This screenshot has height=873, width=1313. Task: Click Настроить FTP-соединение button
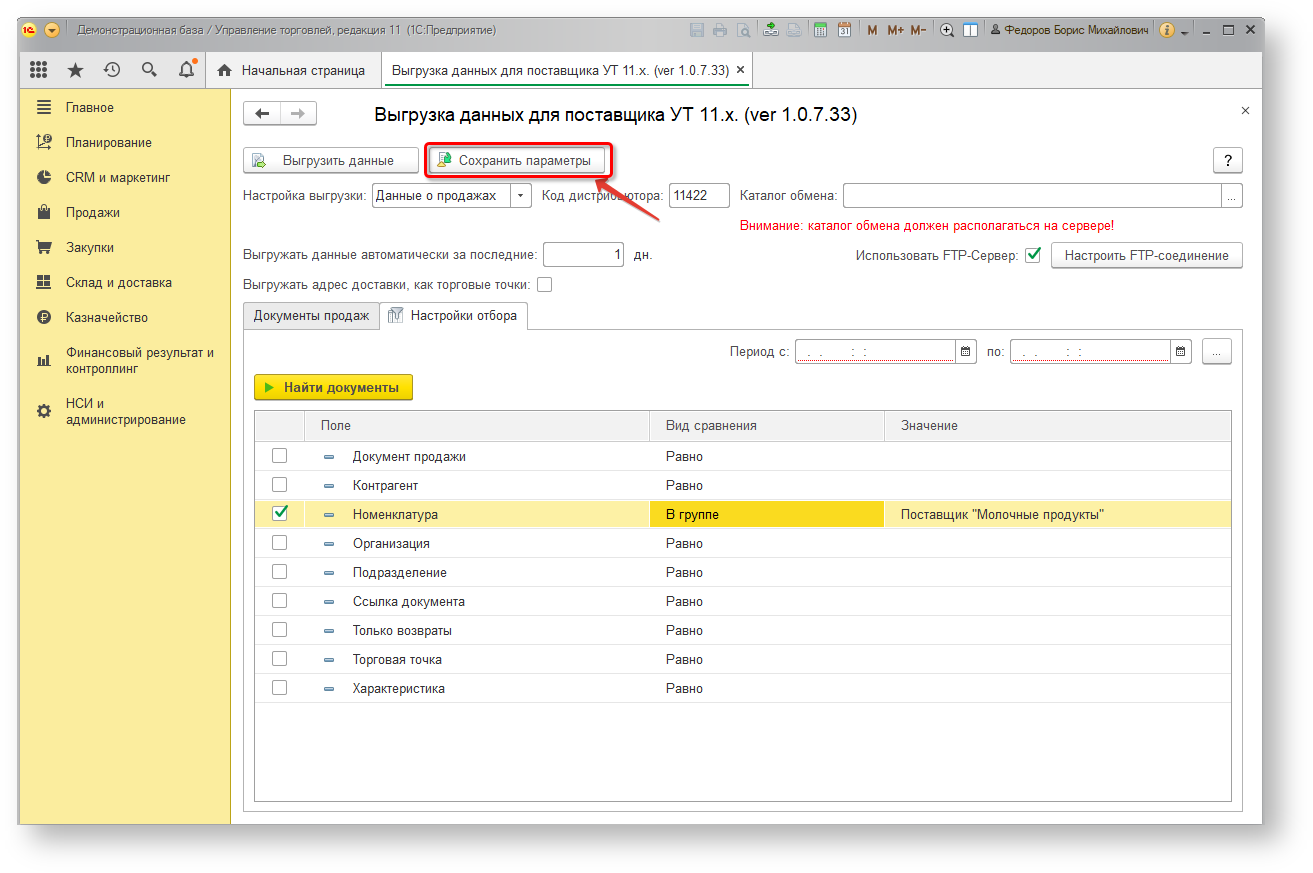click(x=1146, y=255)
